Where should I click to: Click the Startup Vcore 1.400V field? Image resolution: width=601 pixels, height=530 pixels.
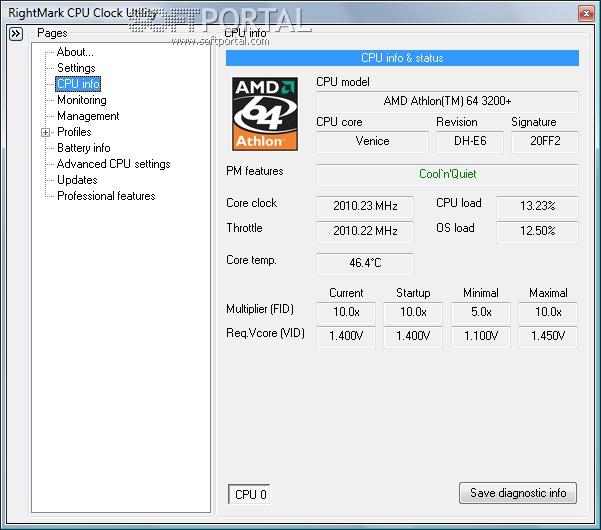413,337
